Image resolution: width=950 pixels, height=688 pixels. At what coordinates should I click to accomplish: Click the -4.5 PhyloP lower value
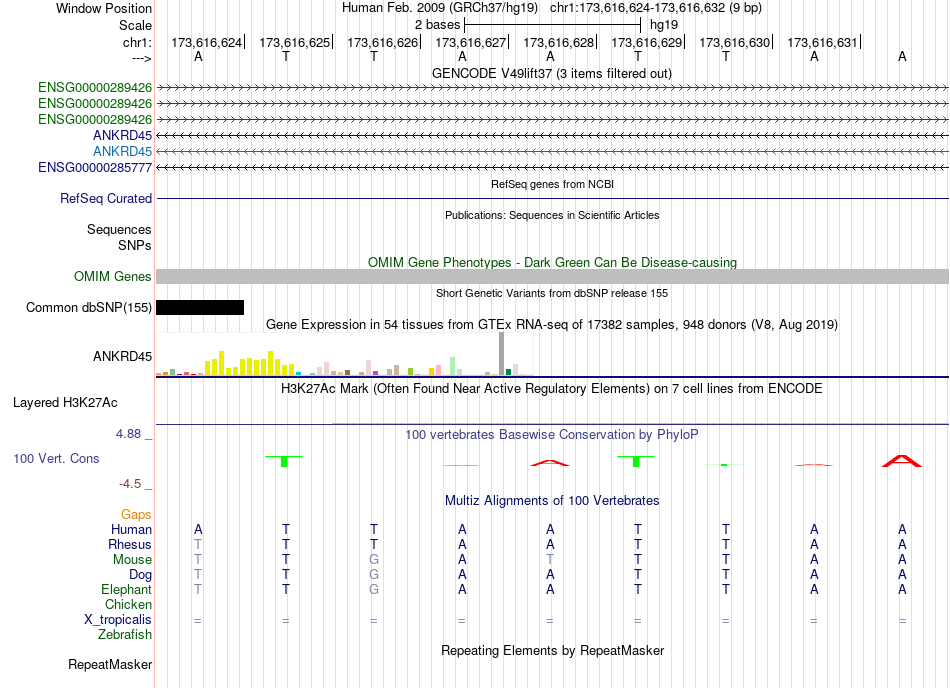(x=130, y=483)
